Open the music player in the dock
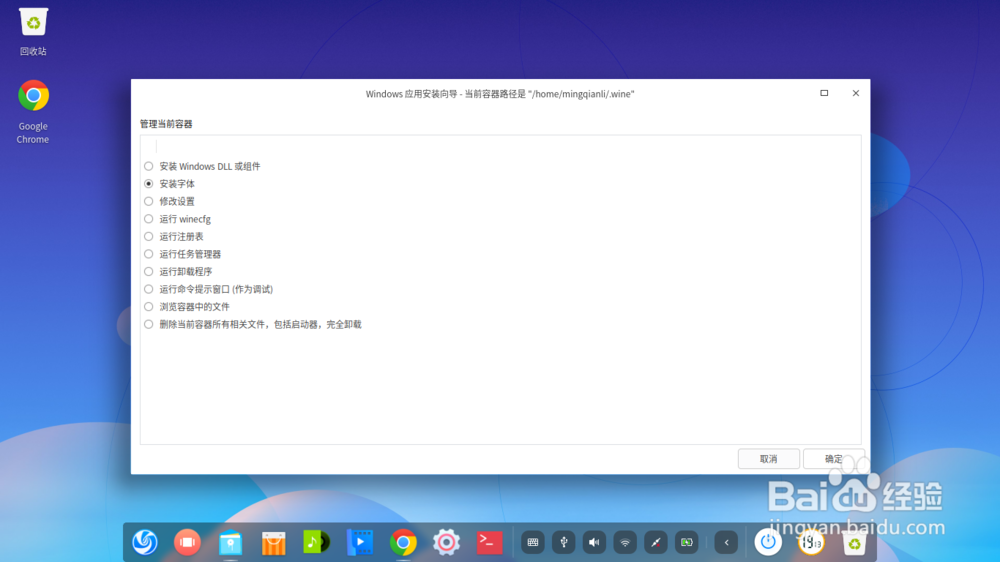 [316, 542]
